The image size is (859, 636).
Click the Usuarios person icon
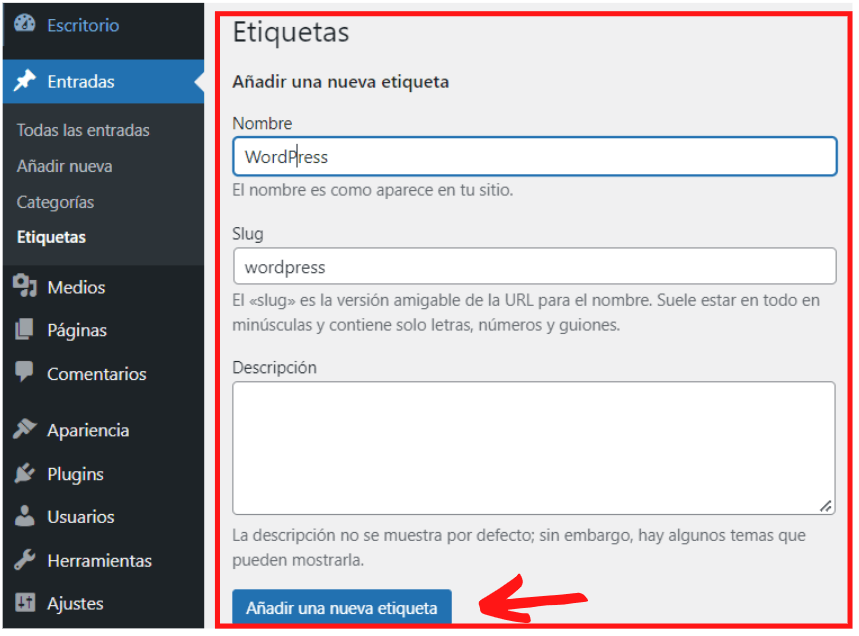[25, 516]
